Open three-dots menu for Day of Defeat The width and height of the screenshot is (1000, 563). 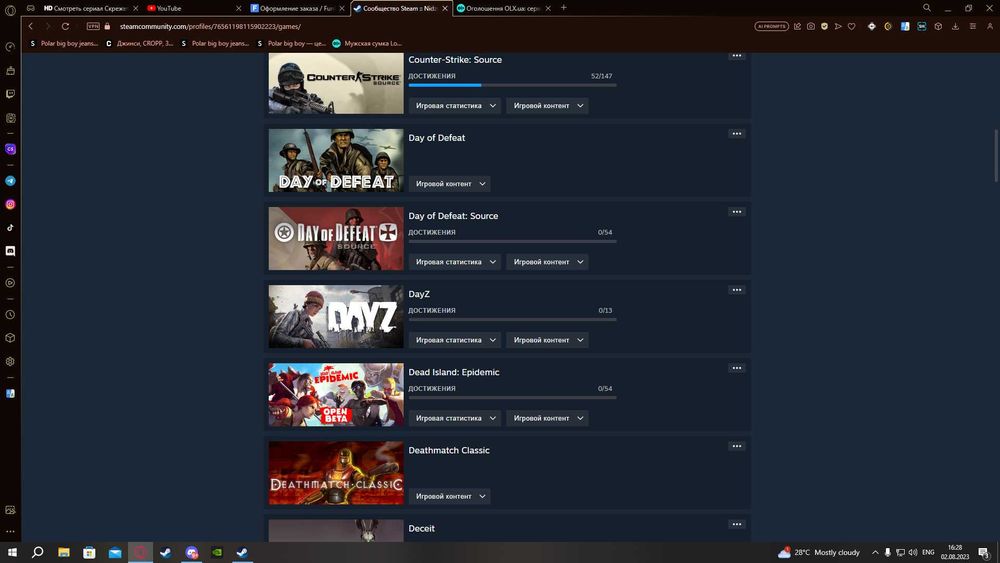pyautogui.click(x=737, y=134)
